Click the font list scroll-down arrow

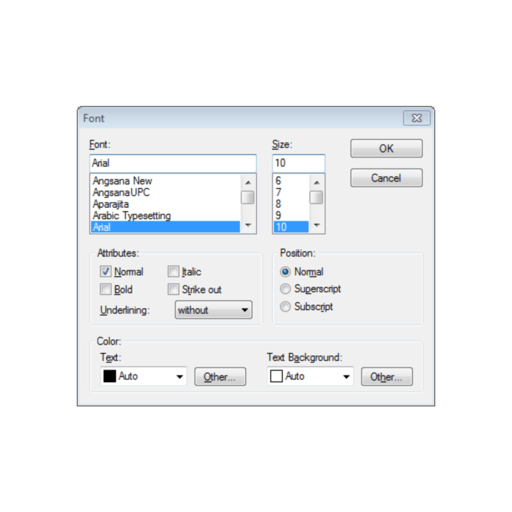pyautogui.click(x=248, y=225)
